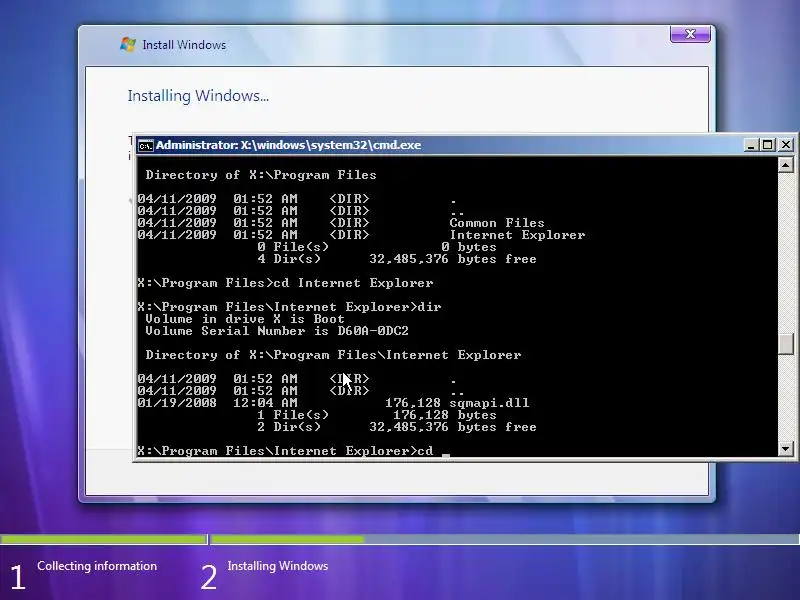Click the "Install Windows" dialog title text
The width and height of the screenshot is (800, 600).
184,45
